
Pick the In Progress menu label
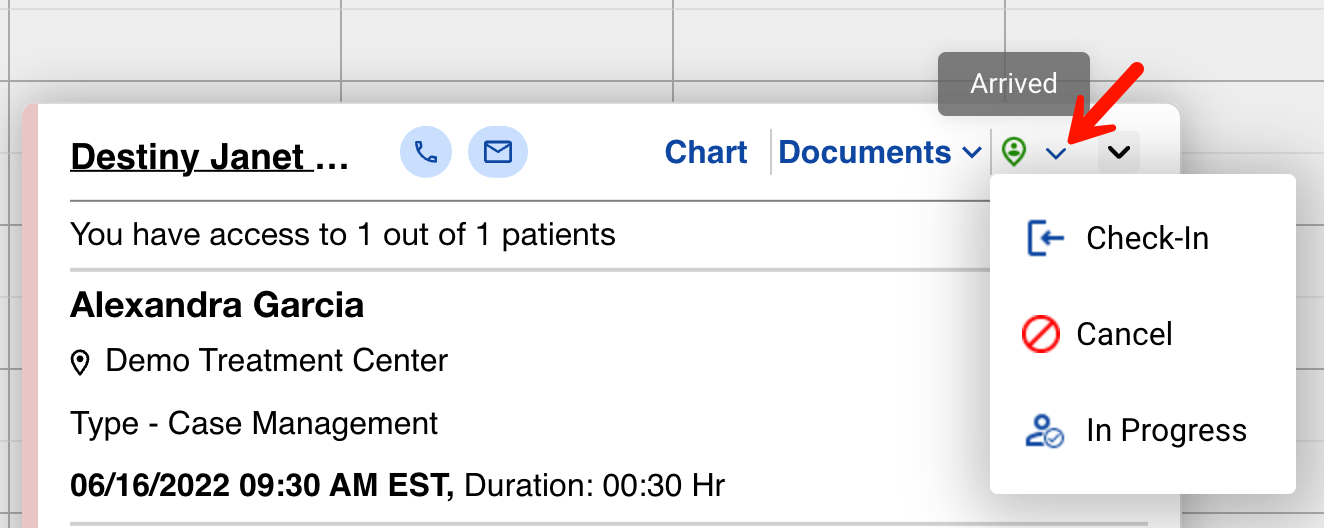pyautogui.click(x=1166, y=430)
